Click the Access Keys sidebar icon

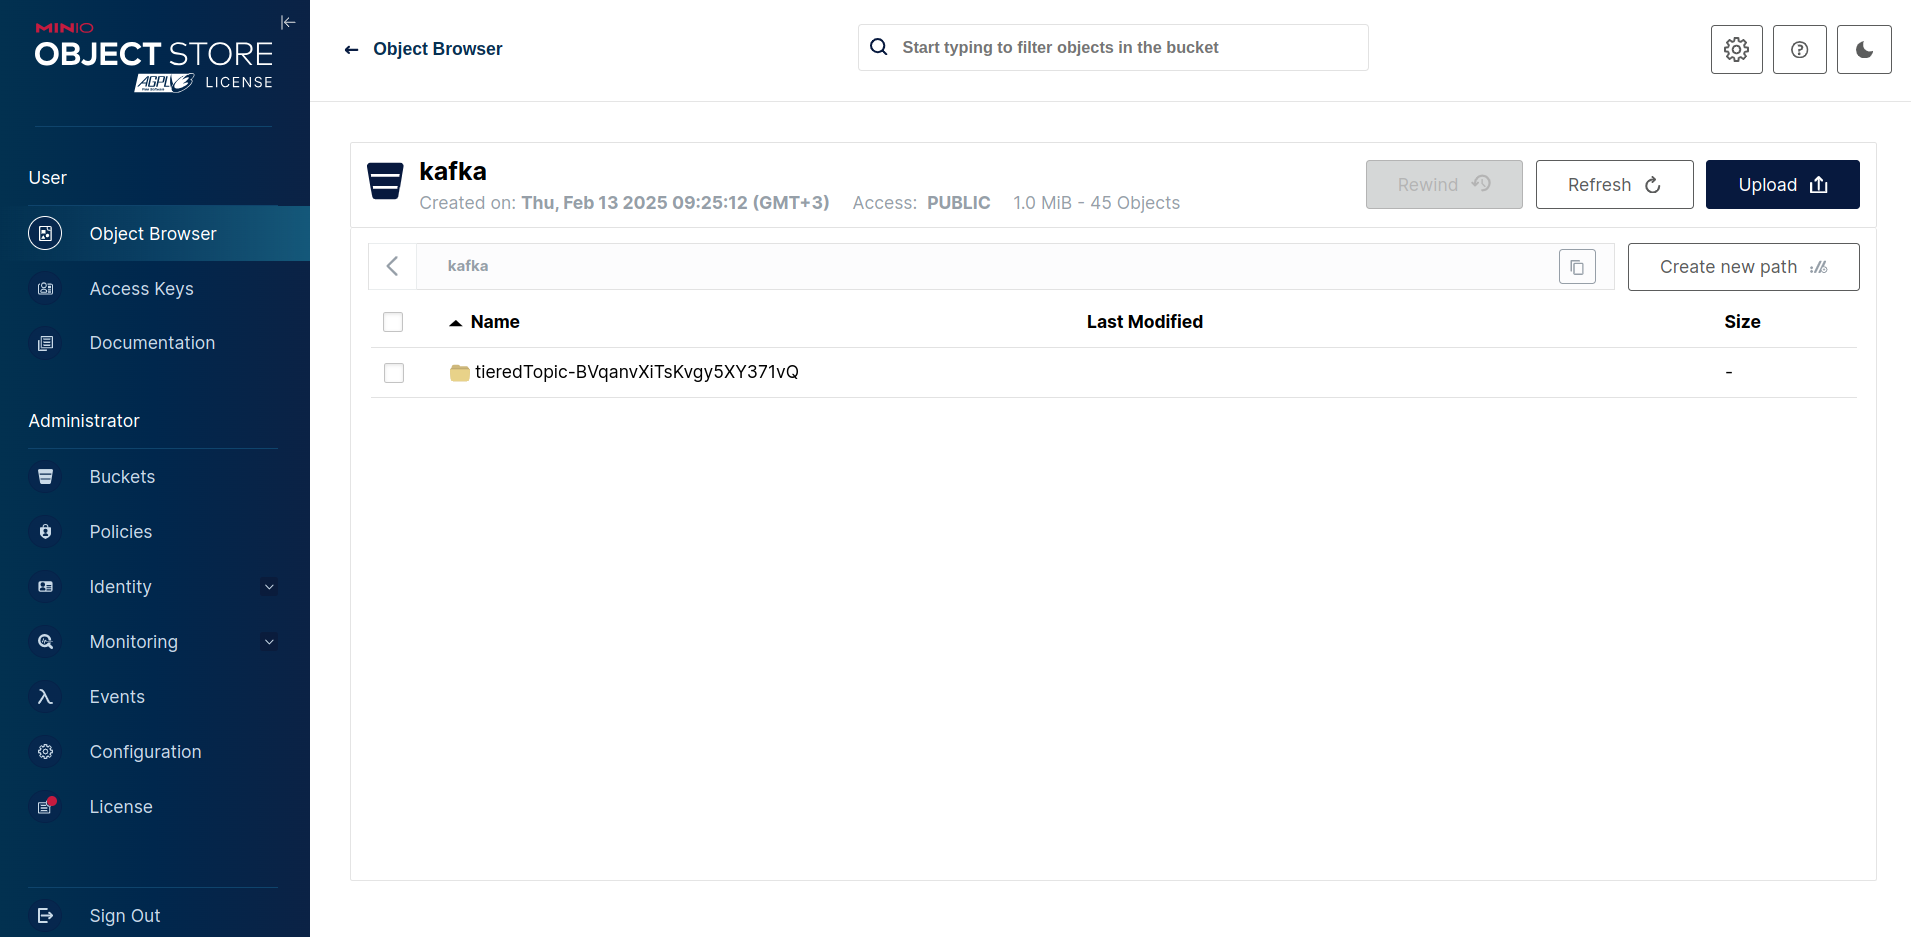[45, 289]
